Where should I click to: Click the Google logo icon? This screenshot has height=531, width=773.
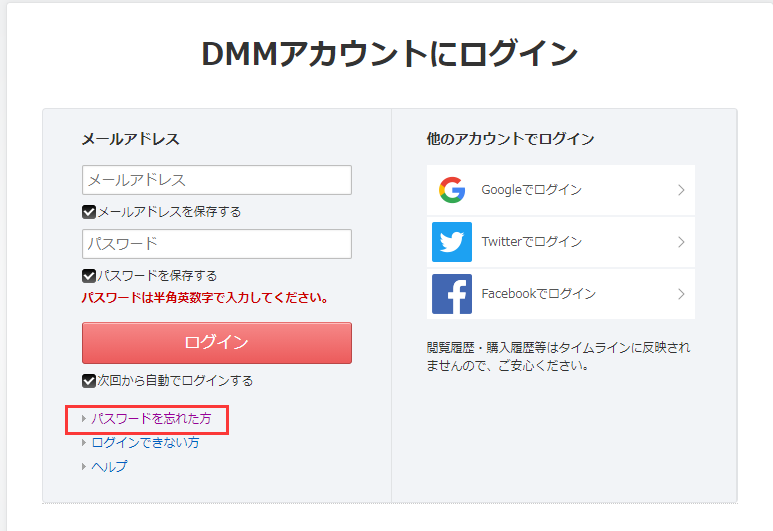point(452,190)
